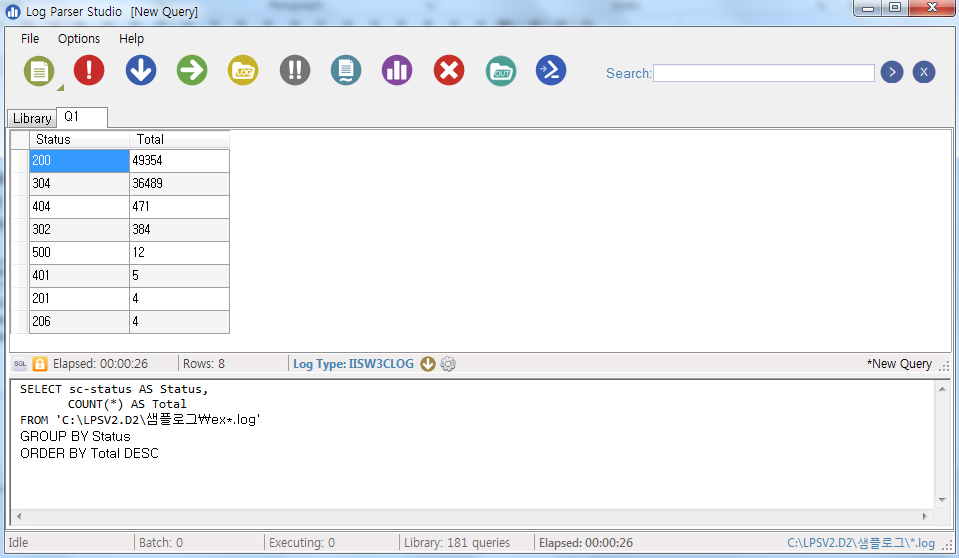The image size is (959, 558).
Task: Click the teal OUT export folder icon
Action: [x=501, y=70]
